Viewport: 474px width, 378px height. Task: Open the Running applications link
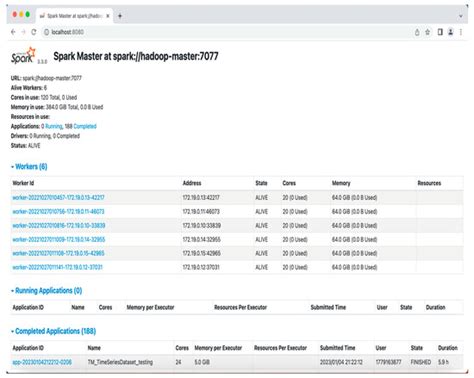54,126
